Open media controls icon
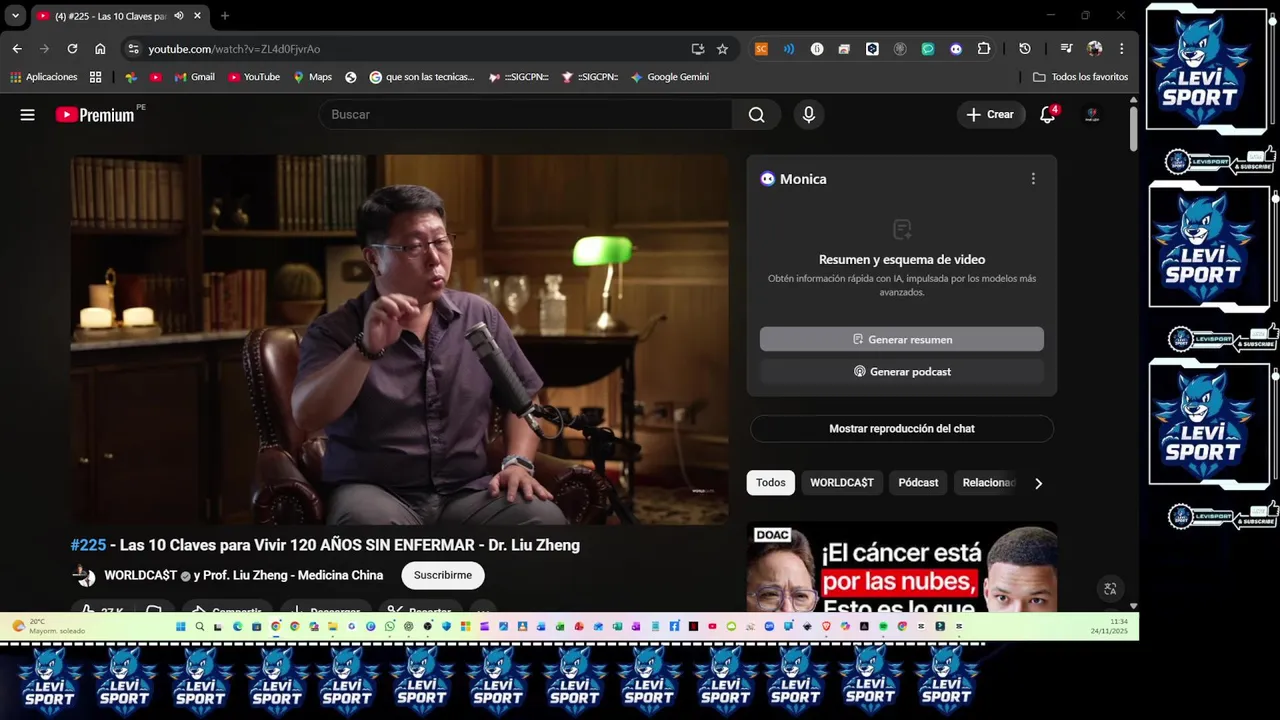This screenshot has height=720, width=1280. tap(1066, 49)
